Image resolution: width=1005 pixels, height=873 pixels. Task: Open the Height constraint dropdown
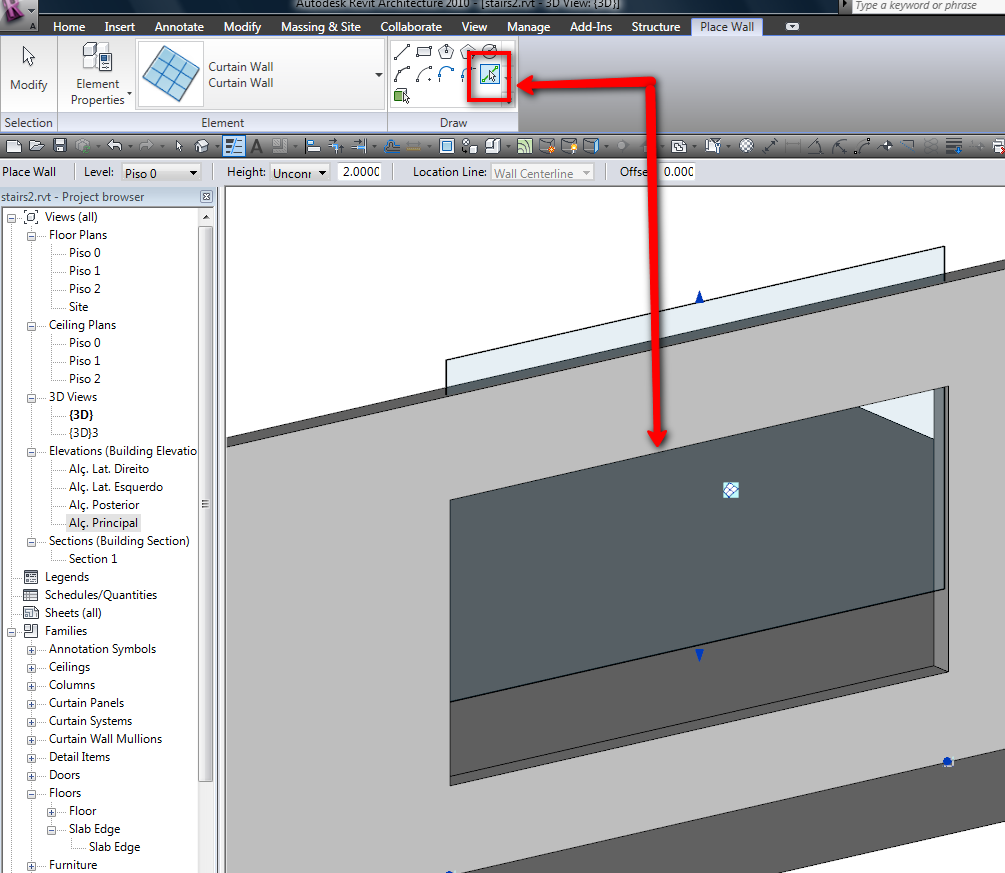(x=300, y=173)
